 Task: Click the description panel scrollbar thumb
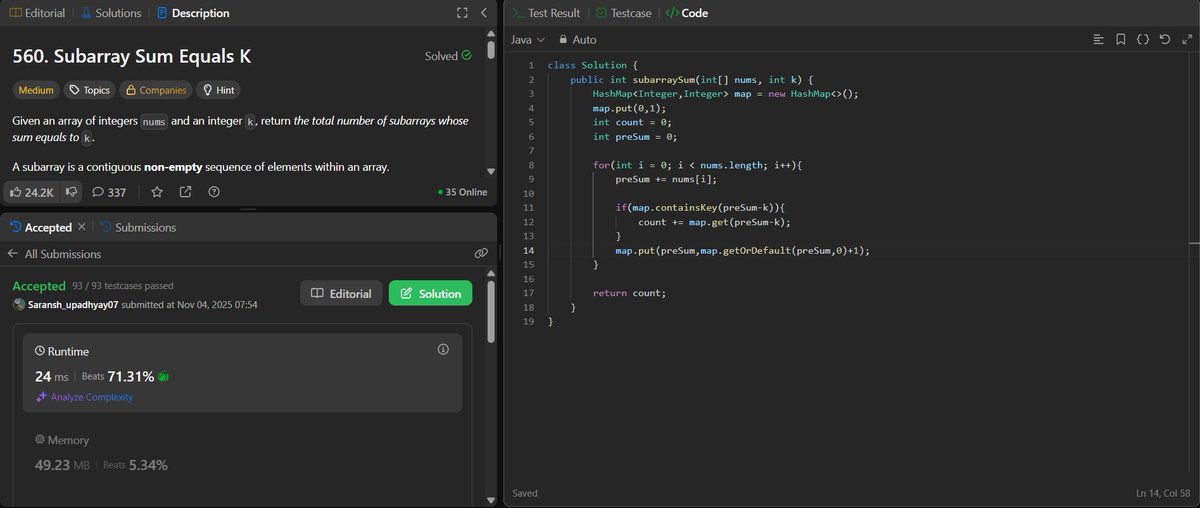[490, 50]
